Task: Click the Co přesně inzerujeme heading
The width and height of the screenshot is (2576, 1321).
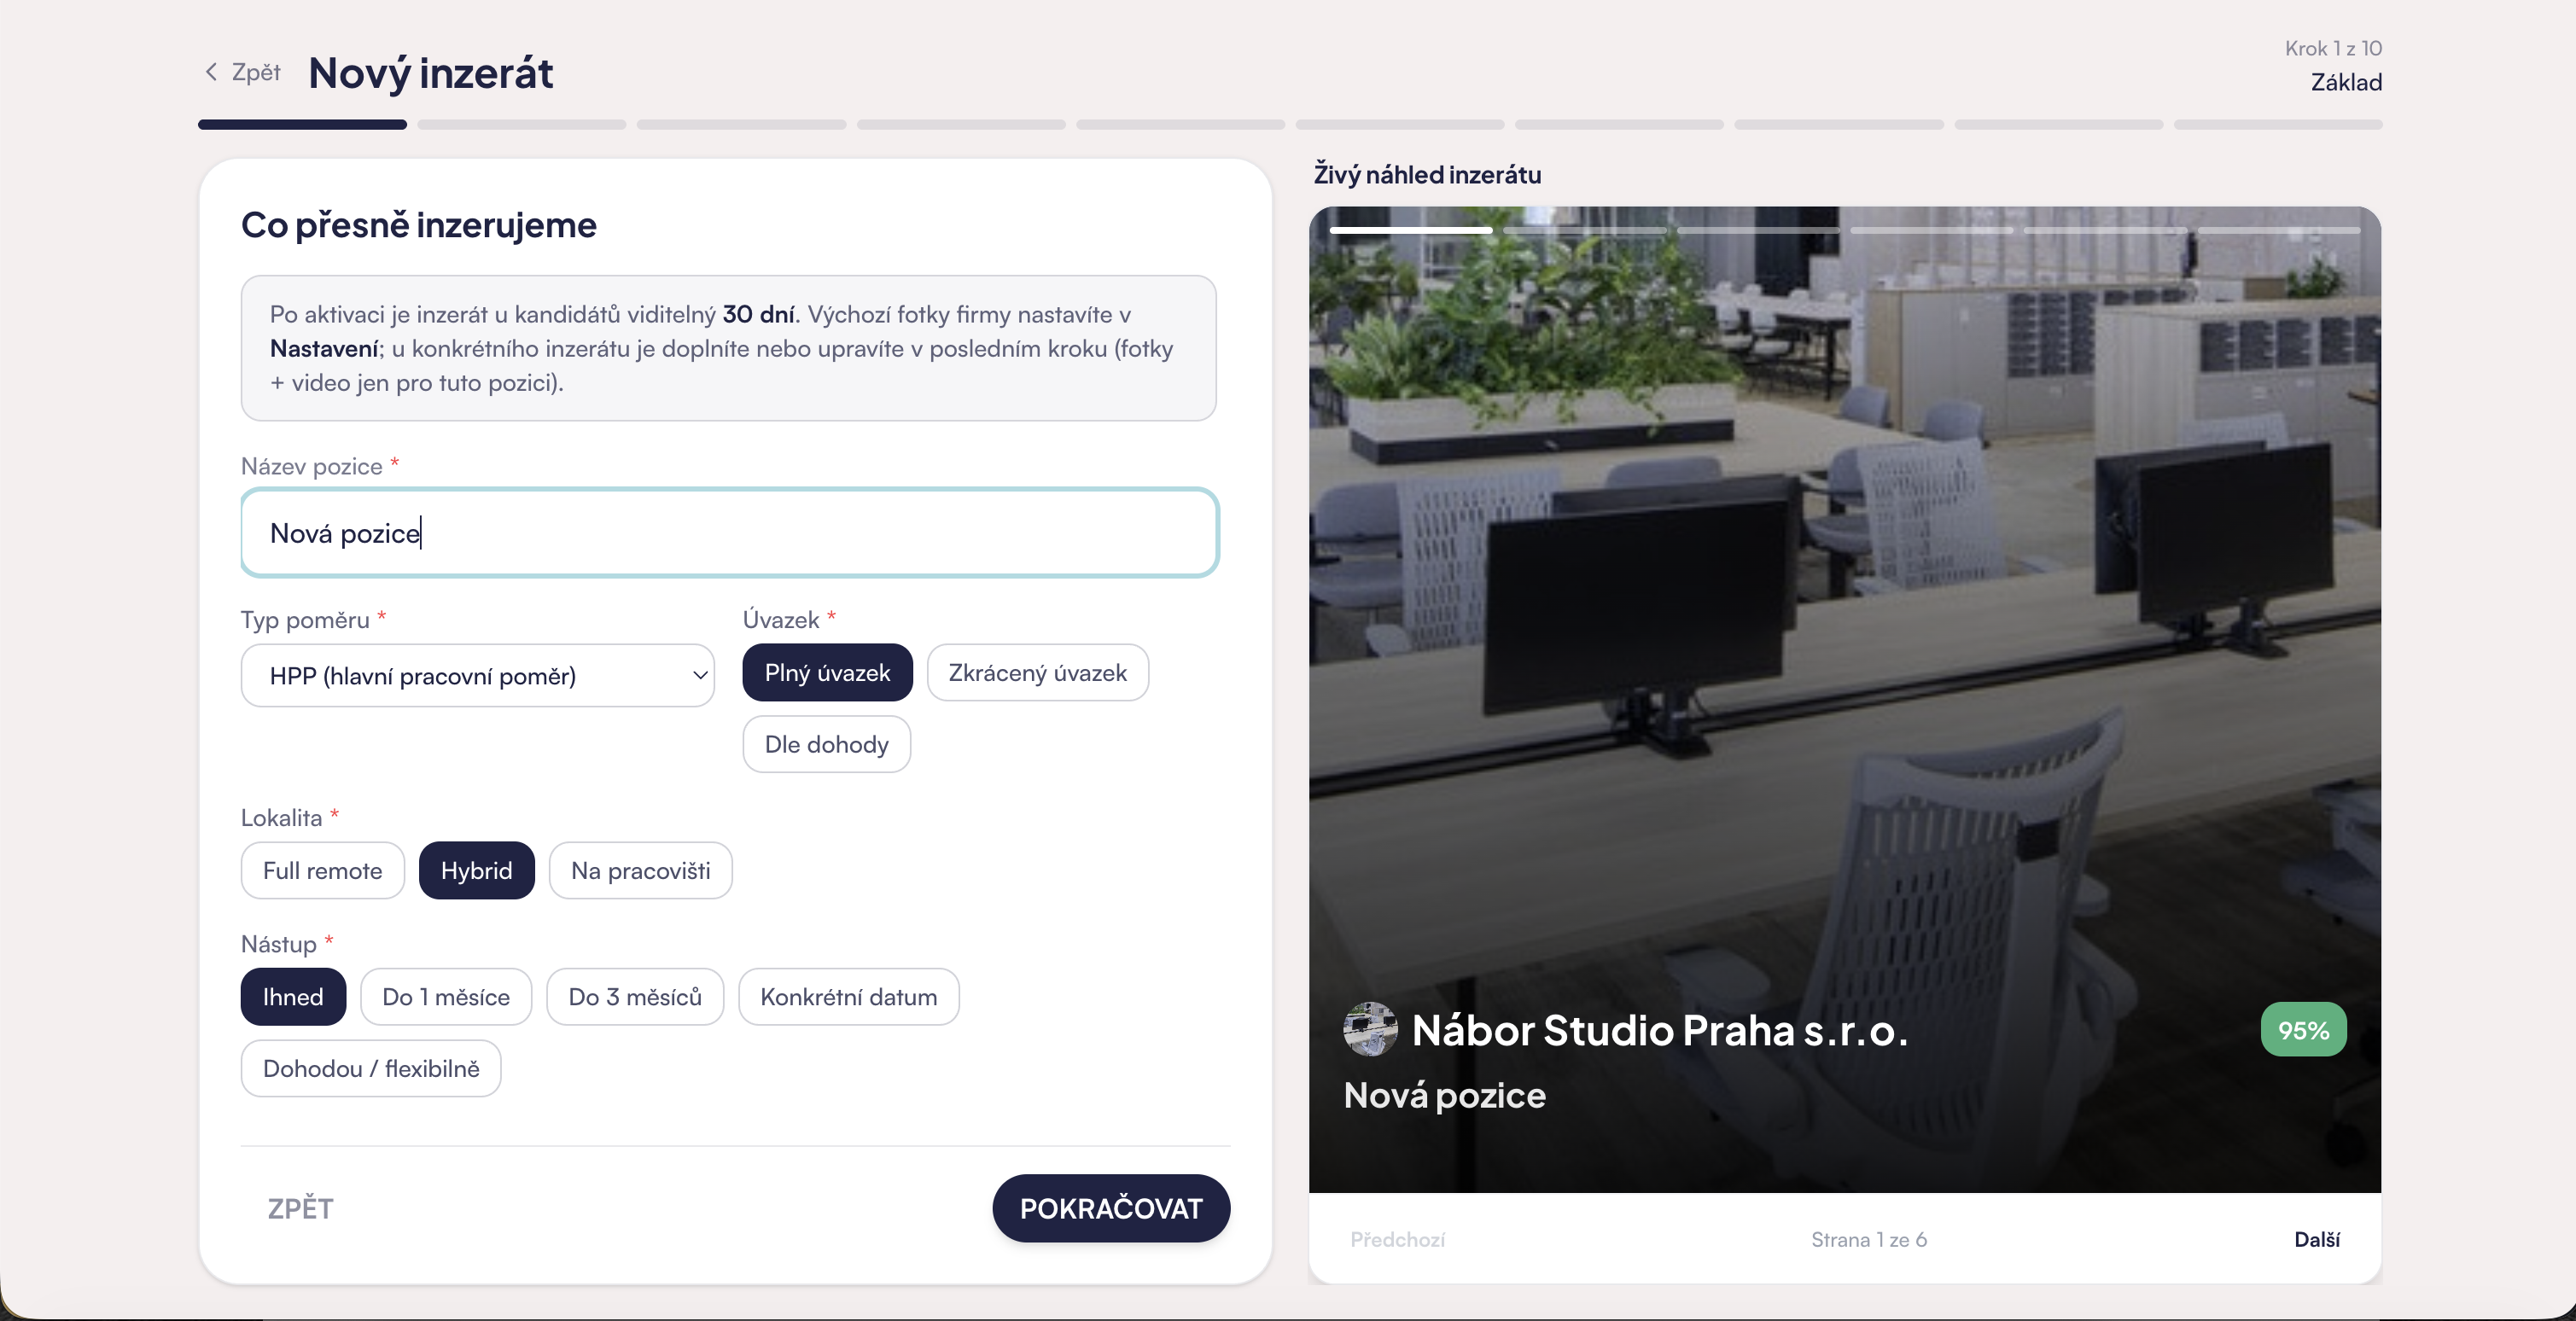Action: [418, 225]
